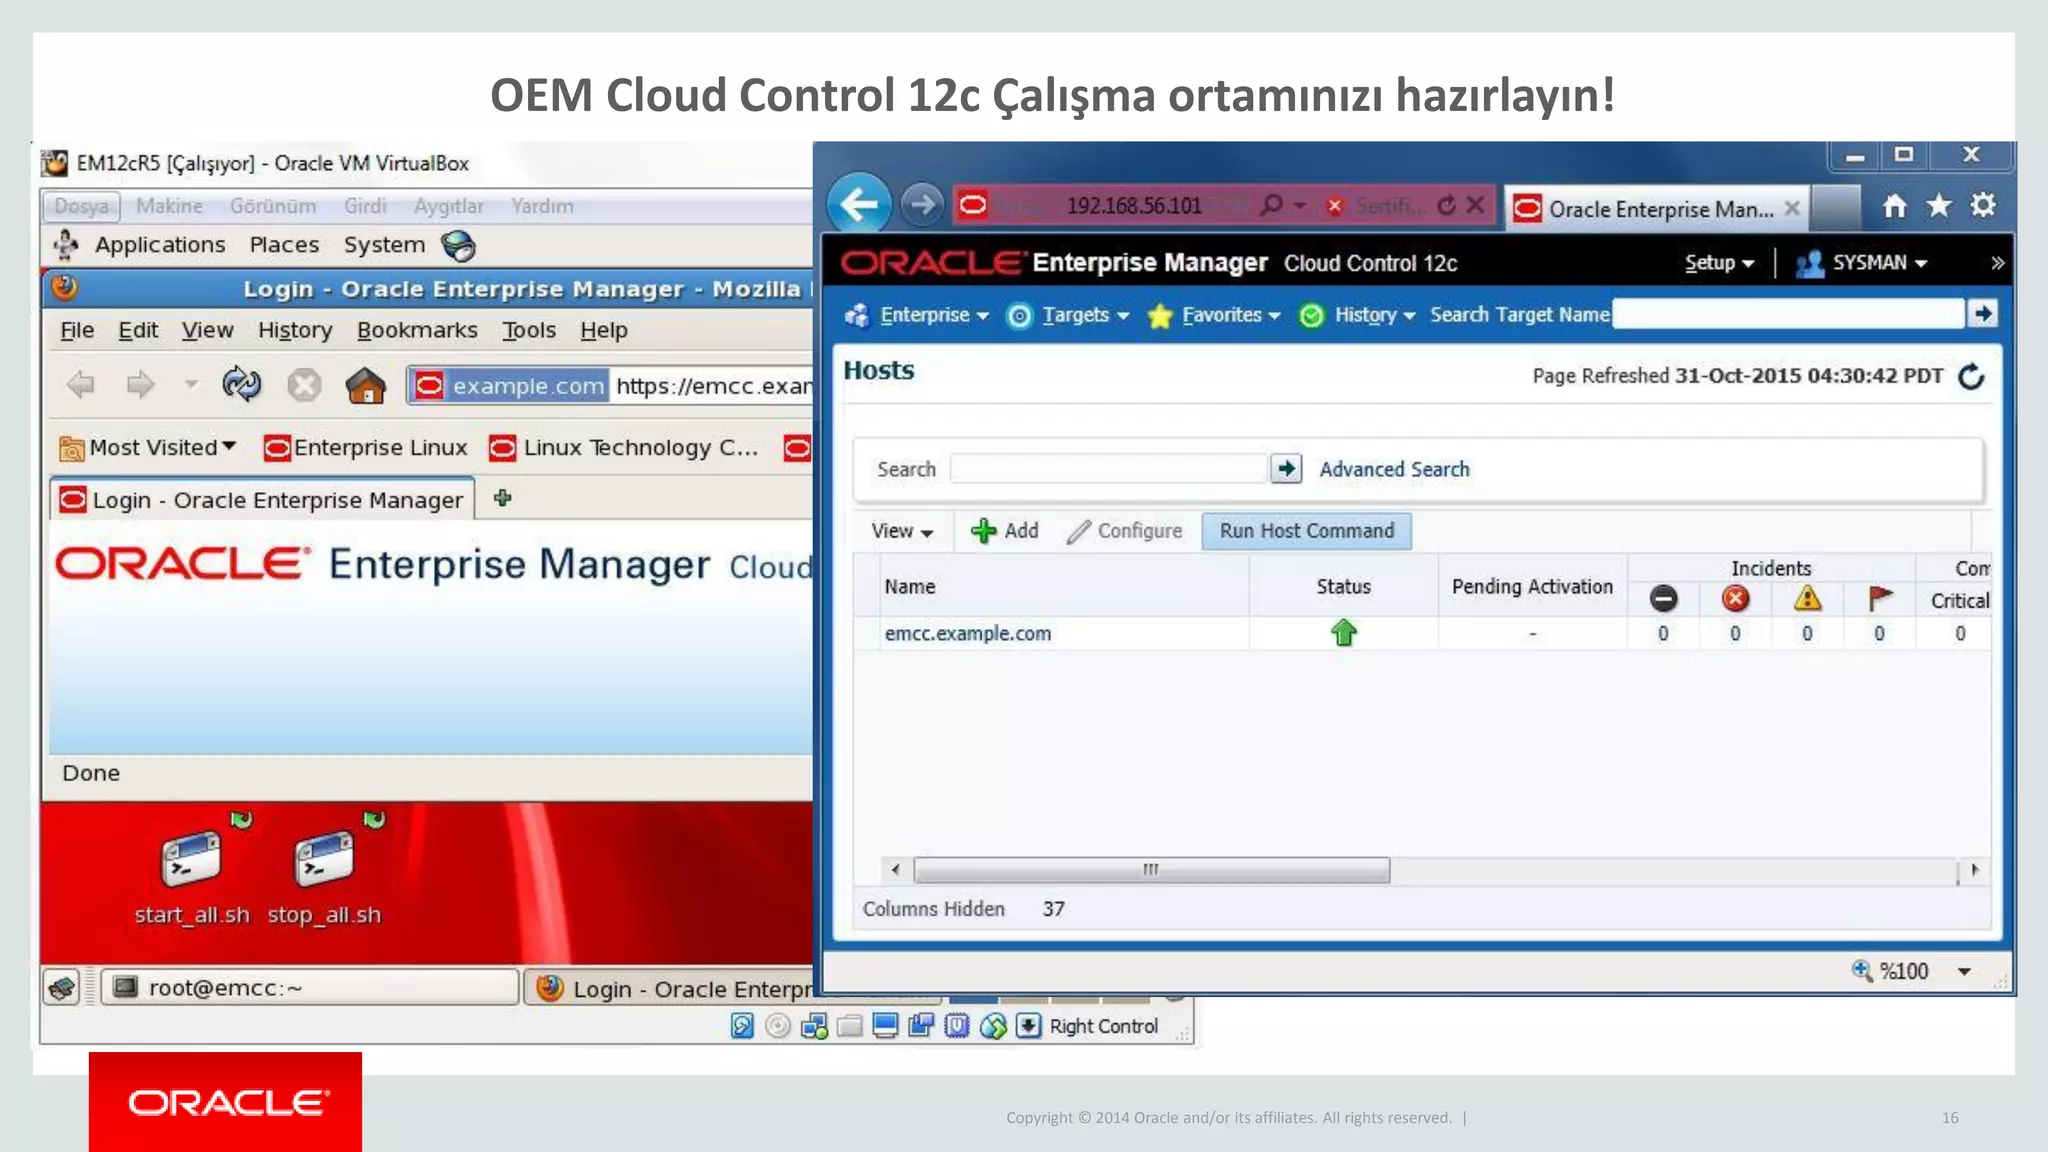The width and height of the screenshot is (2048, 1152).
Task: Click the Escalated incidents red flag icon
Action: coord(1880,598)
